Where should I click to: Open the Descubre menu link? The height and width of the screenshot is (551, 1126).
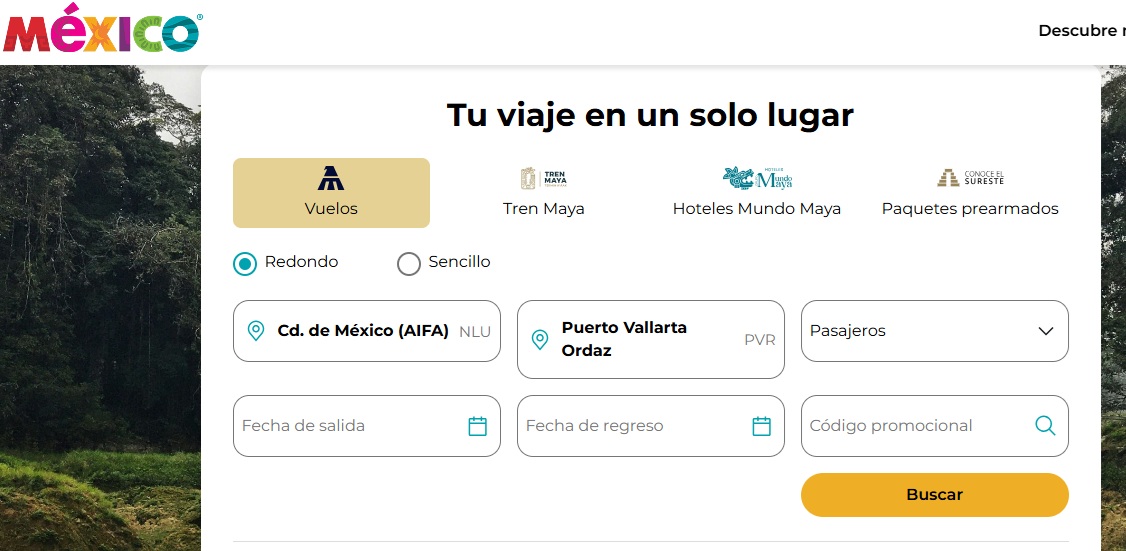1081,31
